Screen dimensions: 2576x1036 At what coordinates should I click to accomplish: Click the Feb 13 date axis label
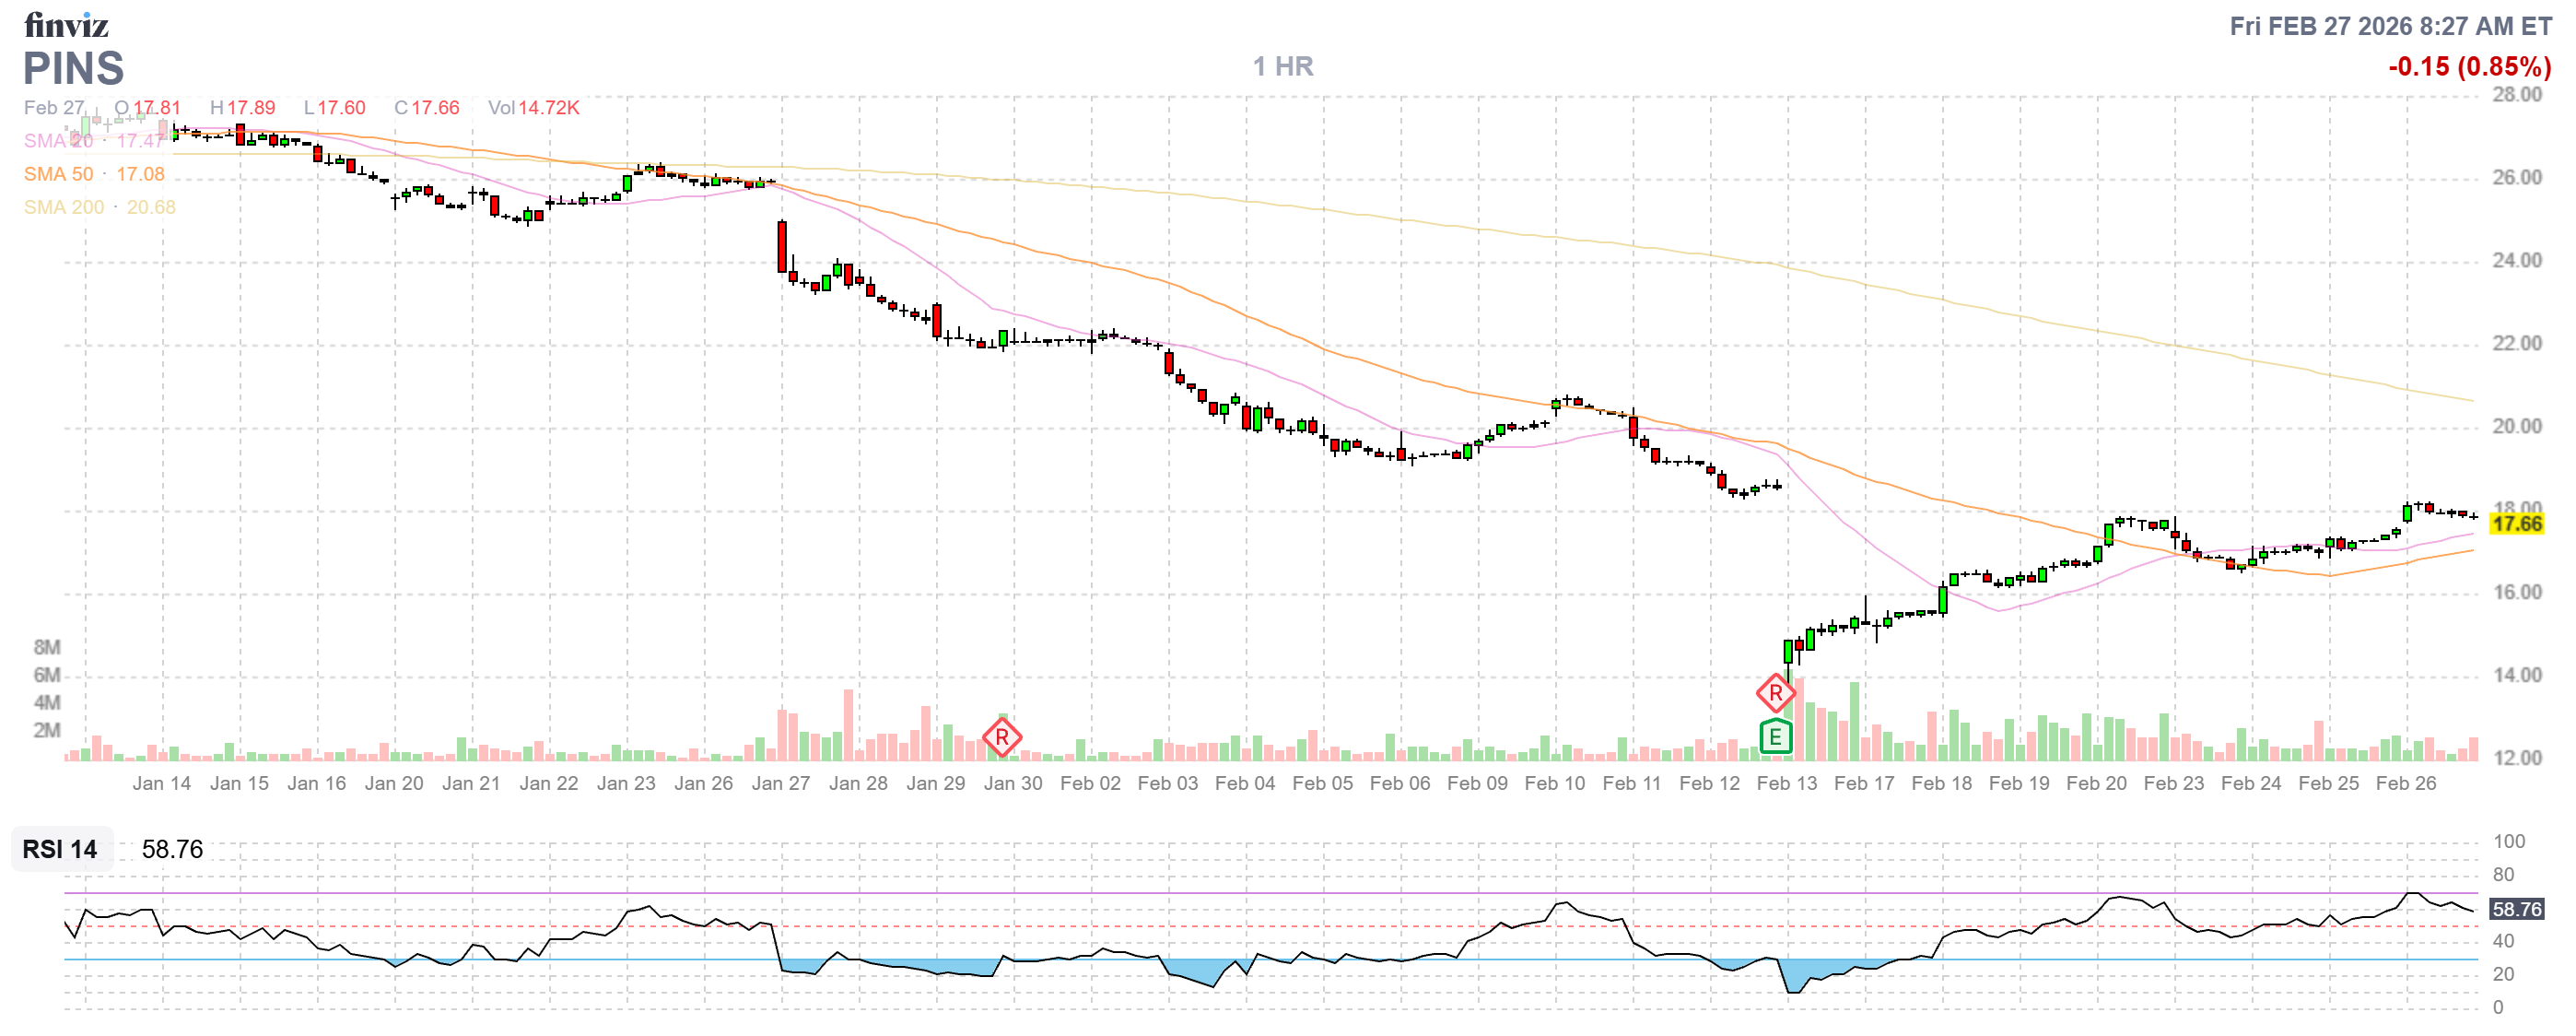(1786, 783)
